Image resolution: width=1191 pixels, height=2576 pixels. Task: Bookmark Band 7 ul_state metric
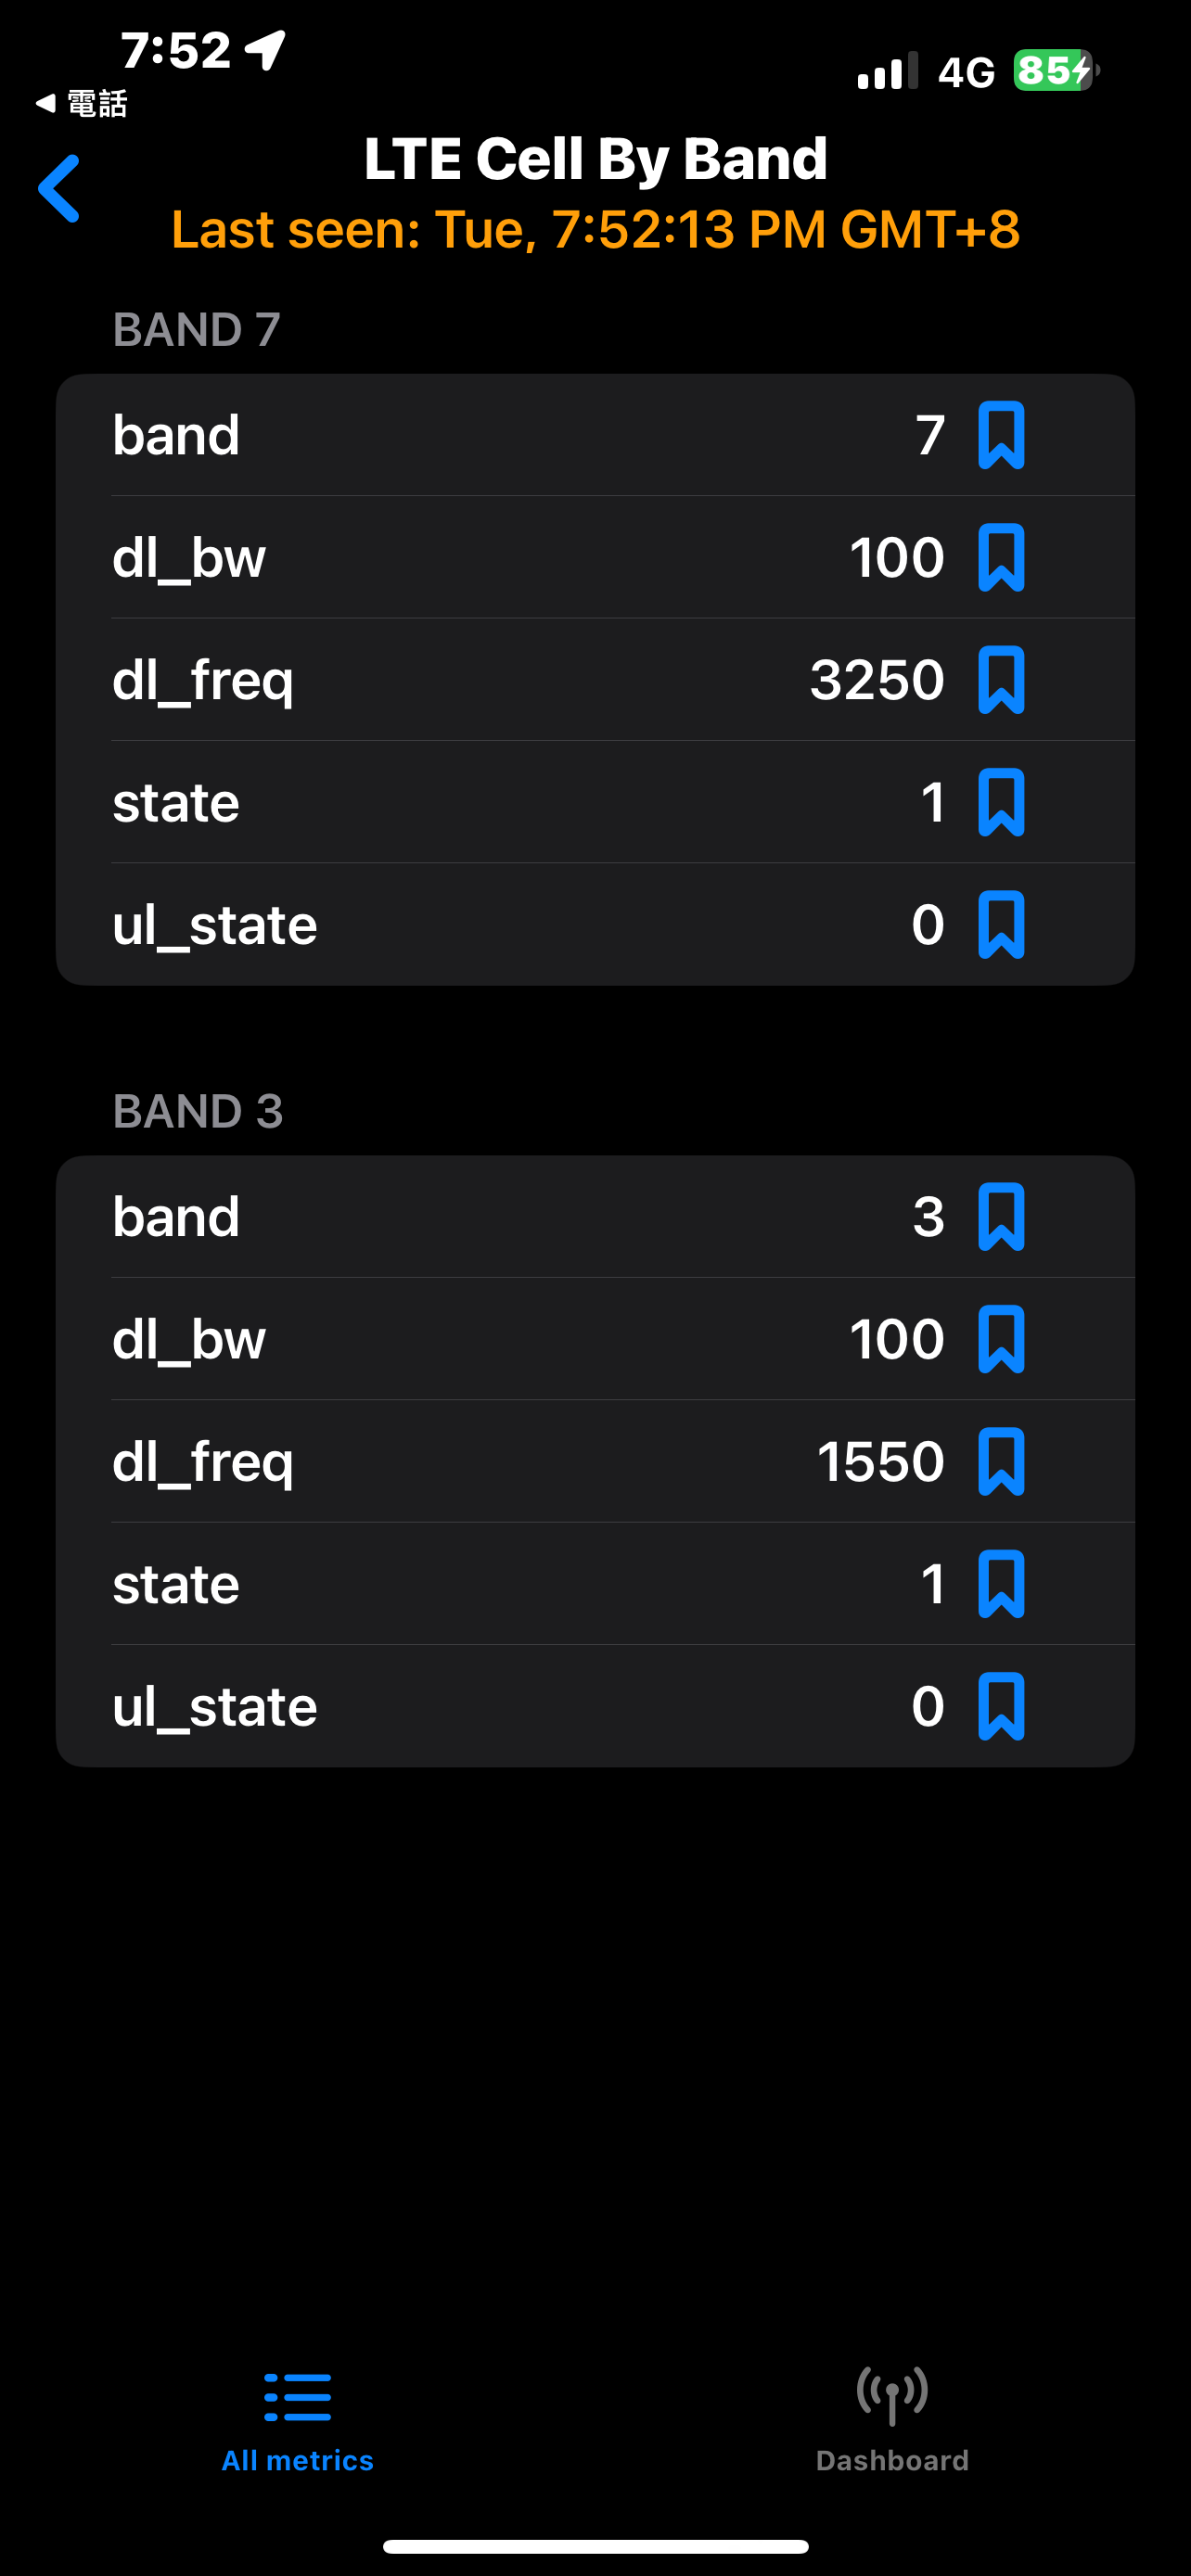coord(1001,924)
